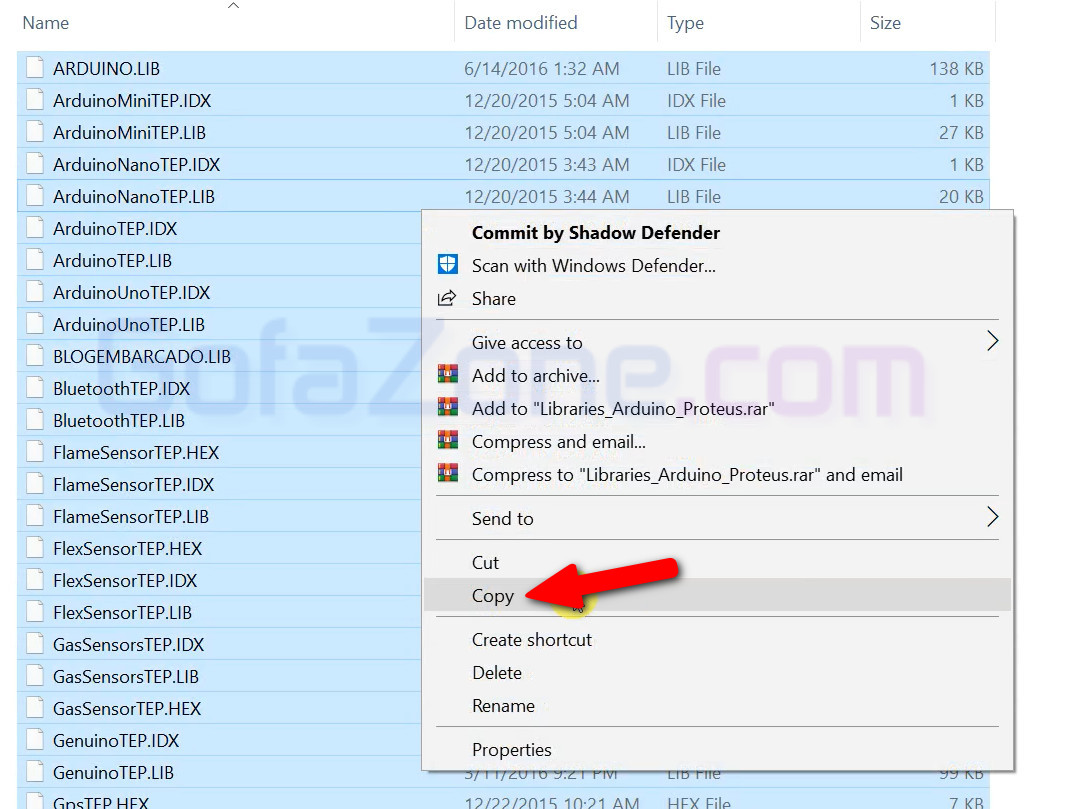Click the GenuinoTEP.LIB file icon
Image resolution: width=1070 pixels, height=809 pixels.
(x=36, y=773)
